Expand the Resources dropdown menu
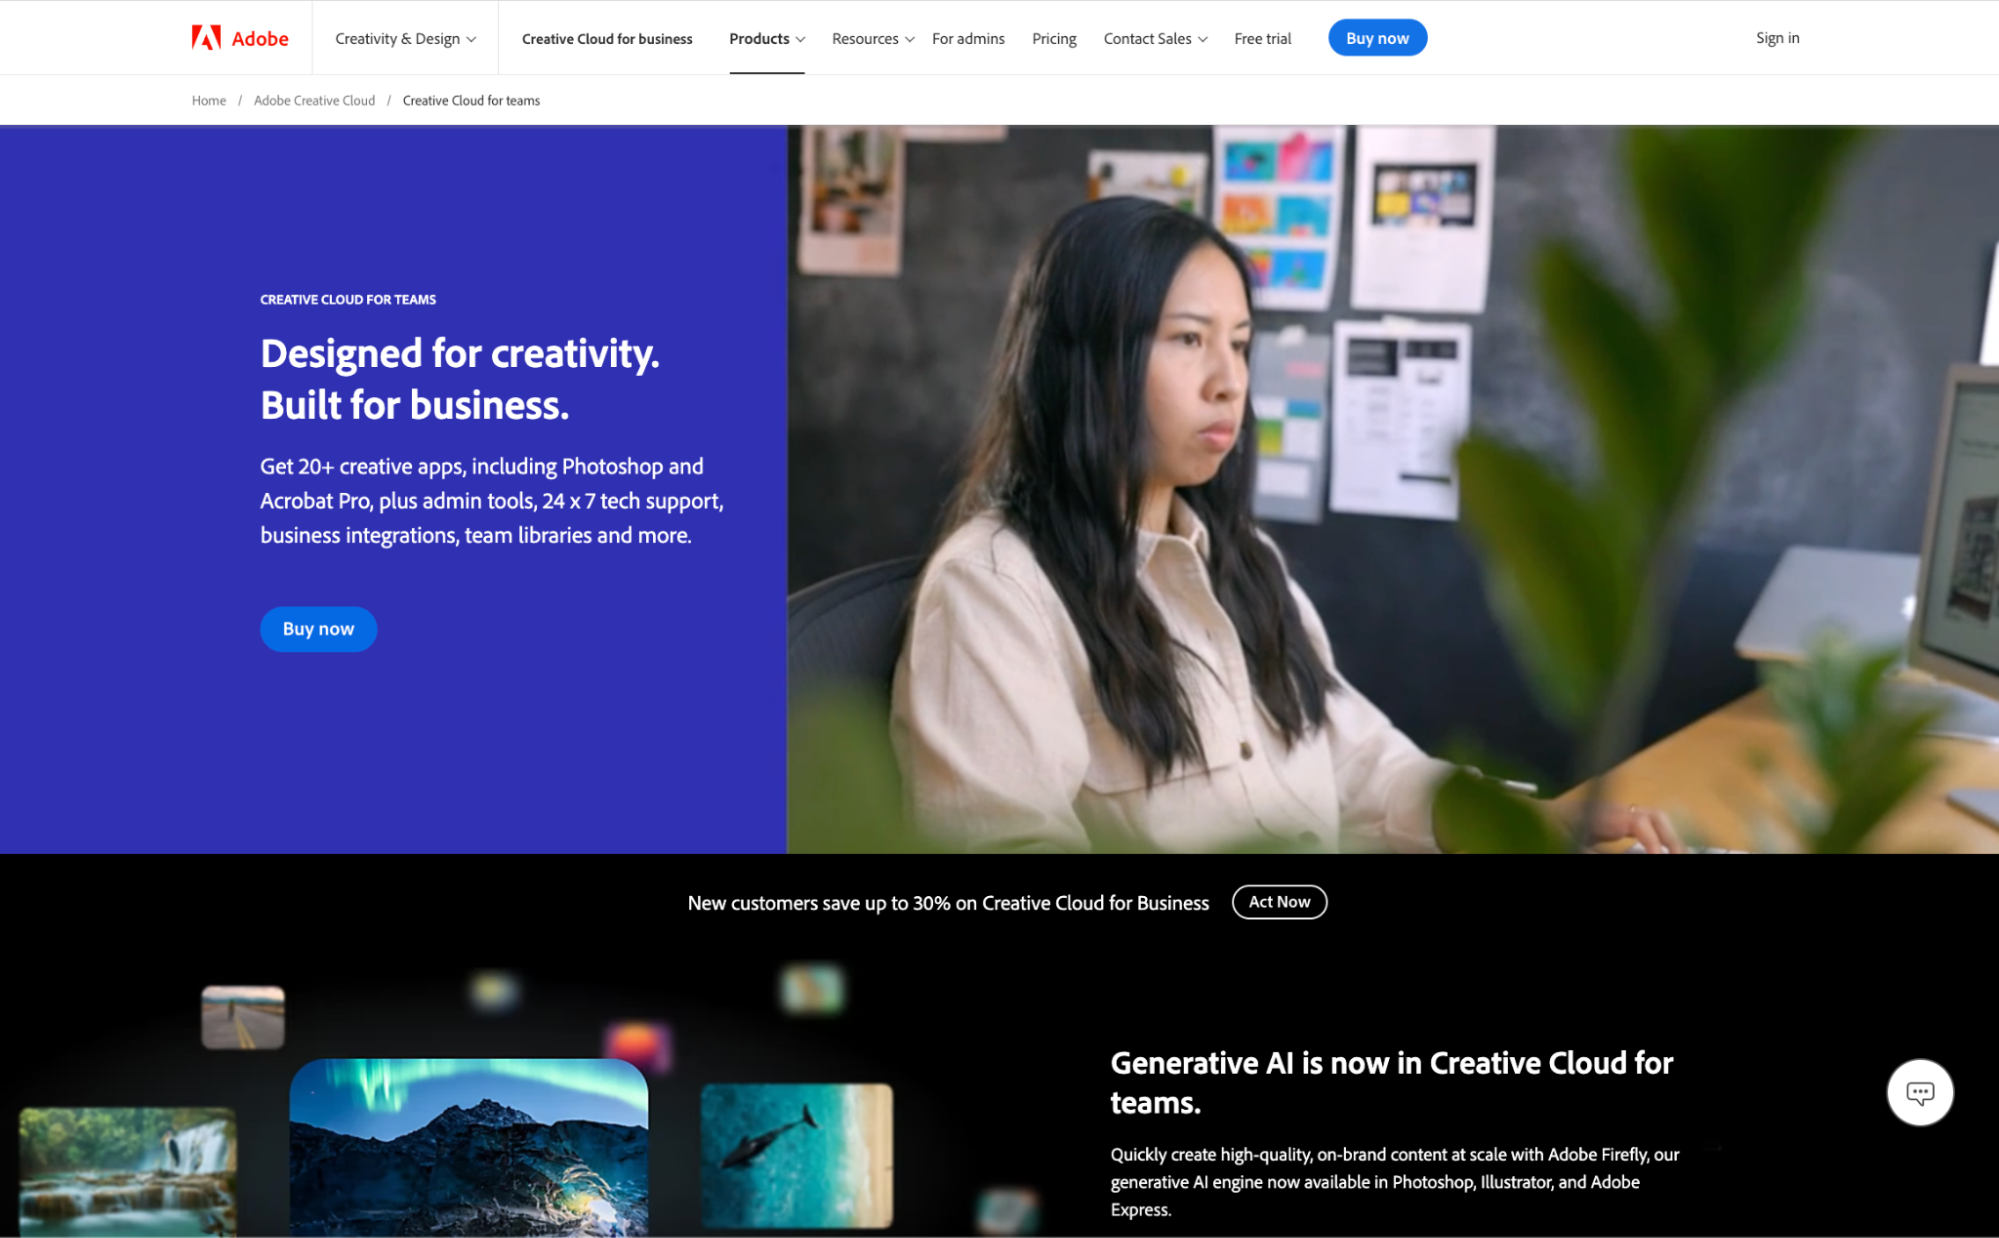This screenshot has width=1999, height=1238. pyautogui.click(x=870, y=37)
